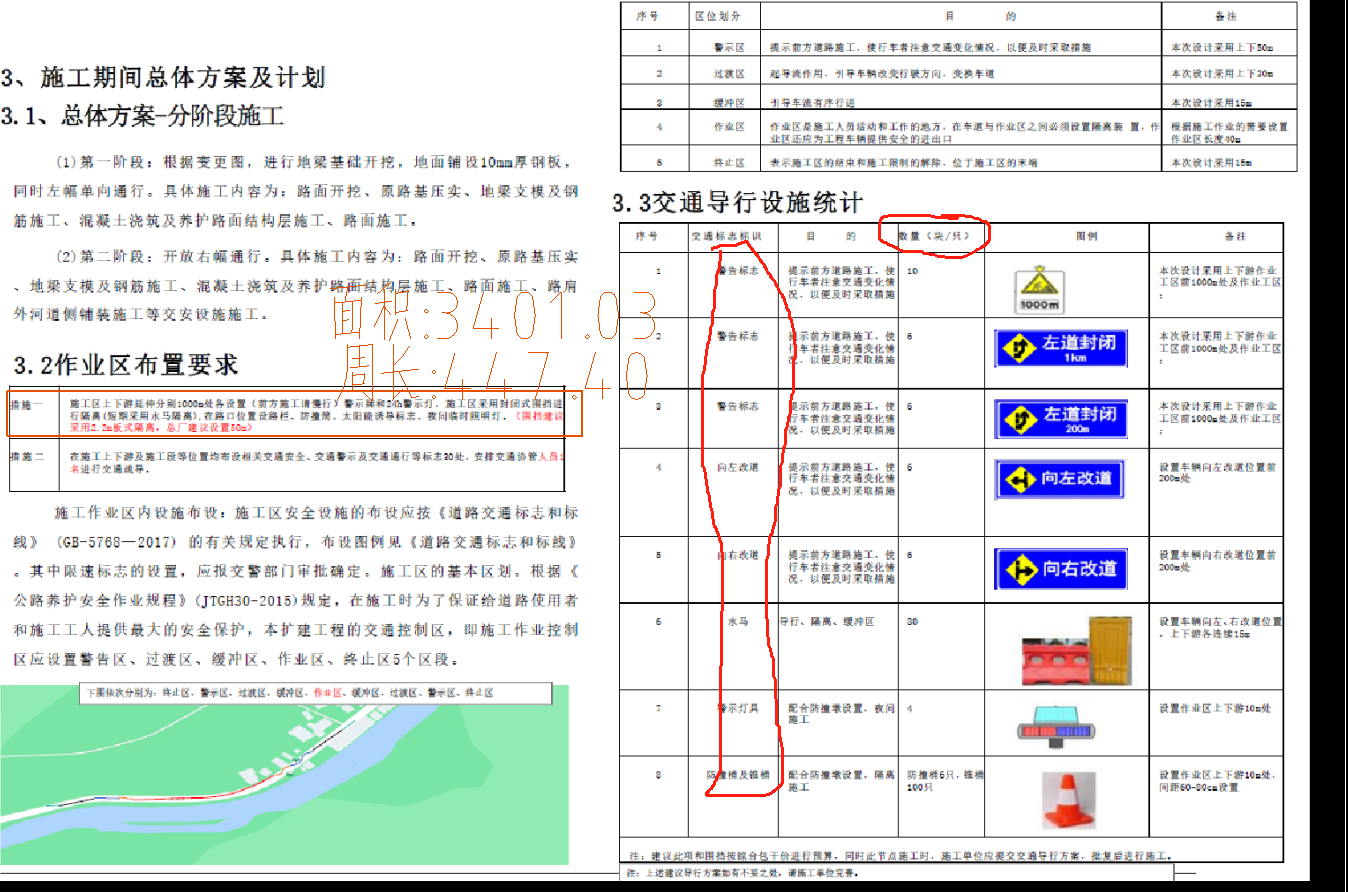Click the purpose text 引导车流有序行进

click(813, 102)
